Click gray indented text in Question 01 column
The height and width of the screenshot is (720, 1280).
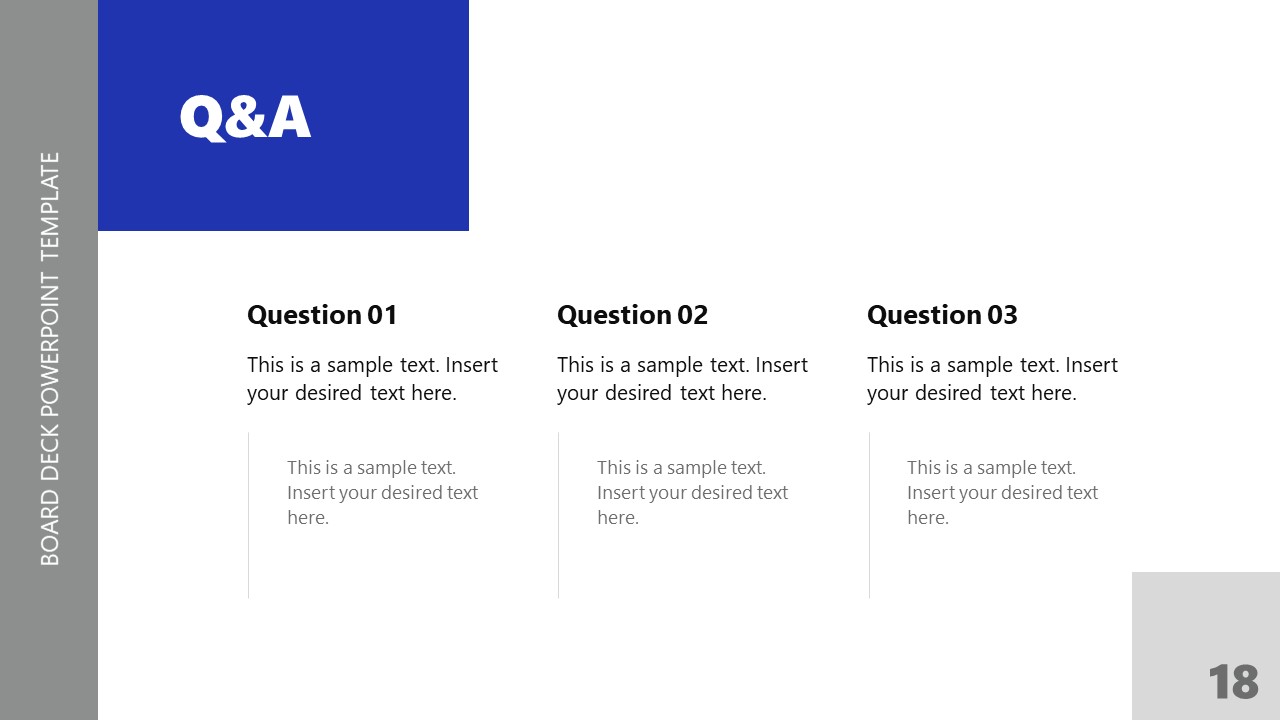tap(382, 492)
